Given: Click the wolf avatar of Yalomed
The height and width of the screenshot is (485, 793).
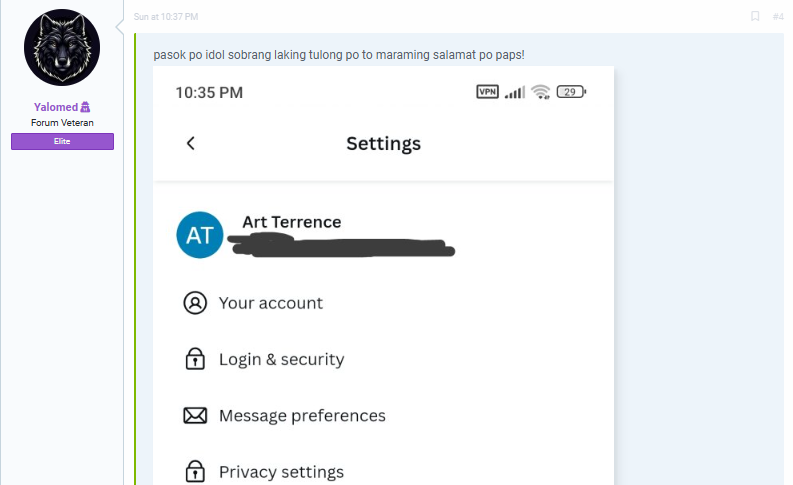Looking at the screenshot, I should point(62,47).
